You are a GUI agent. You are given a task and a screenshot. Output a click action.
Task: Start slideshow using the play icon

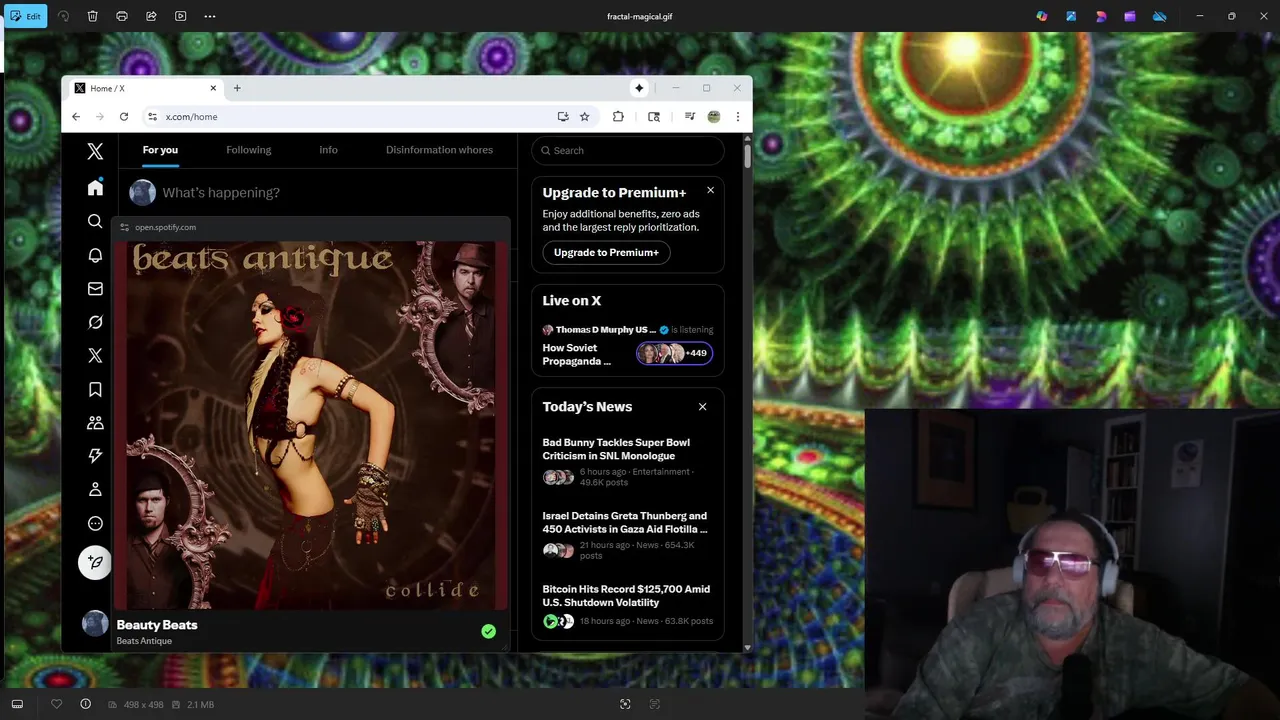tap(181, 16)
